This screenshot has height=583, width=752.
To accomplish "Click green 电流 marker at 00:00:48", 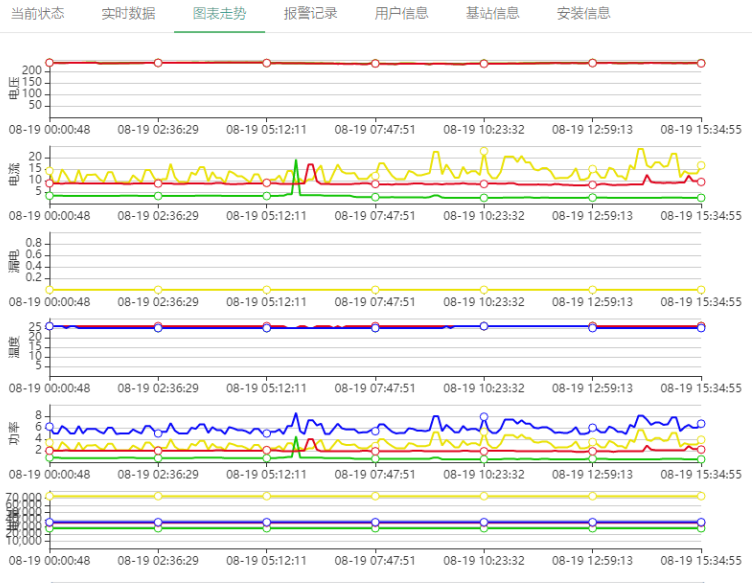I will (x=49, y=195).
